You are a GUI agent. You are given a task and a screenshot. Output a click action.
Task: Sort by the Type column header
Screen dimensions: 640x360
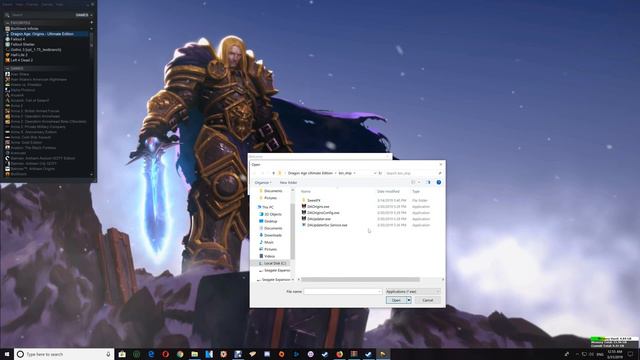(x=416, y=191)
